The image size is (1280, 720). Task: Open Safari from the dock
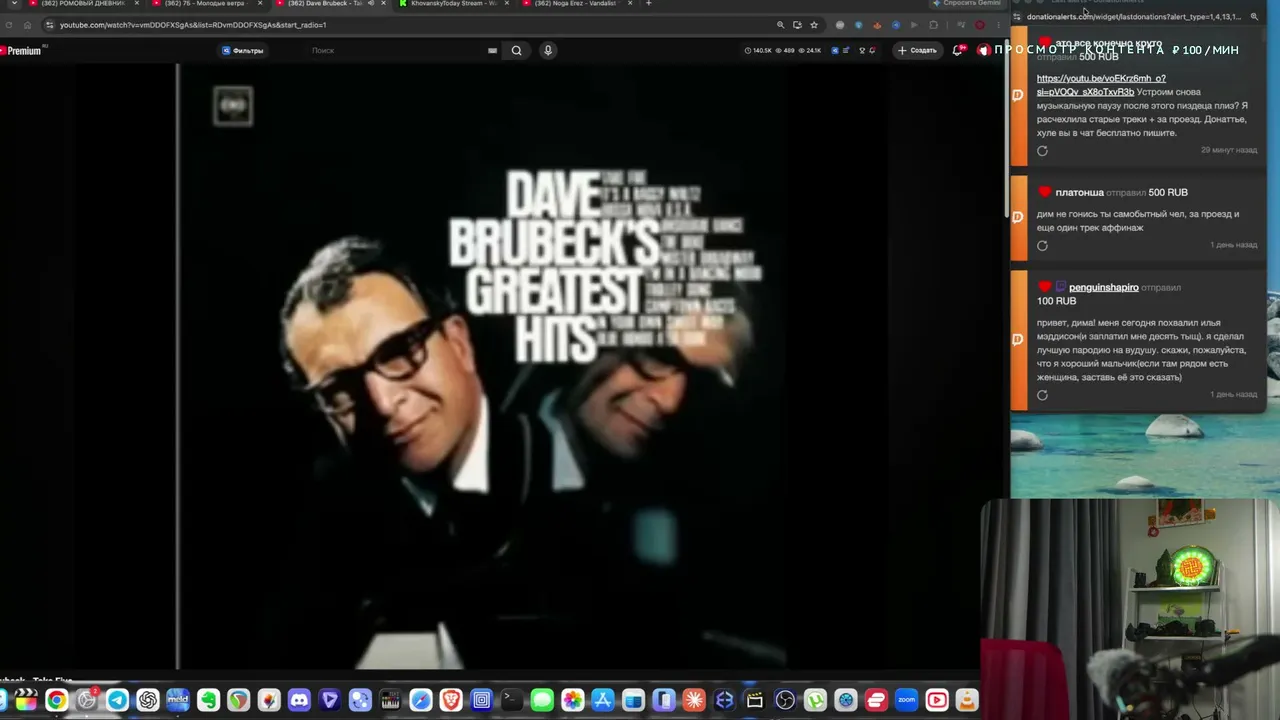coord(421,700)
